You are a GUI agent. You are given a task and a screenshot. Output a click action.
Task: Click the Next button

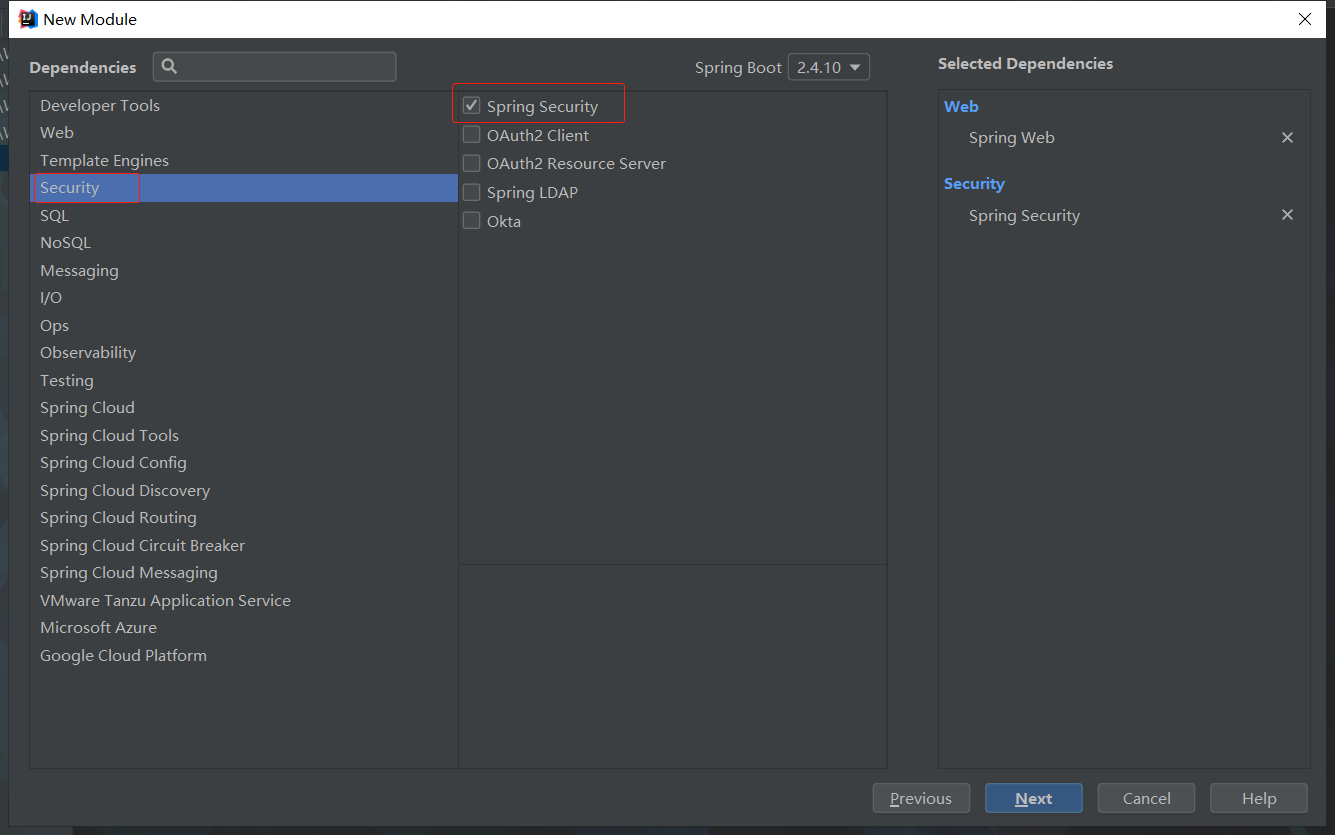click(x=1034, y=798)
